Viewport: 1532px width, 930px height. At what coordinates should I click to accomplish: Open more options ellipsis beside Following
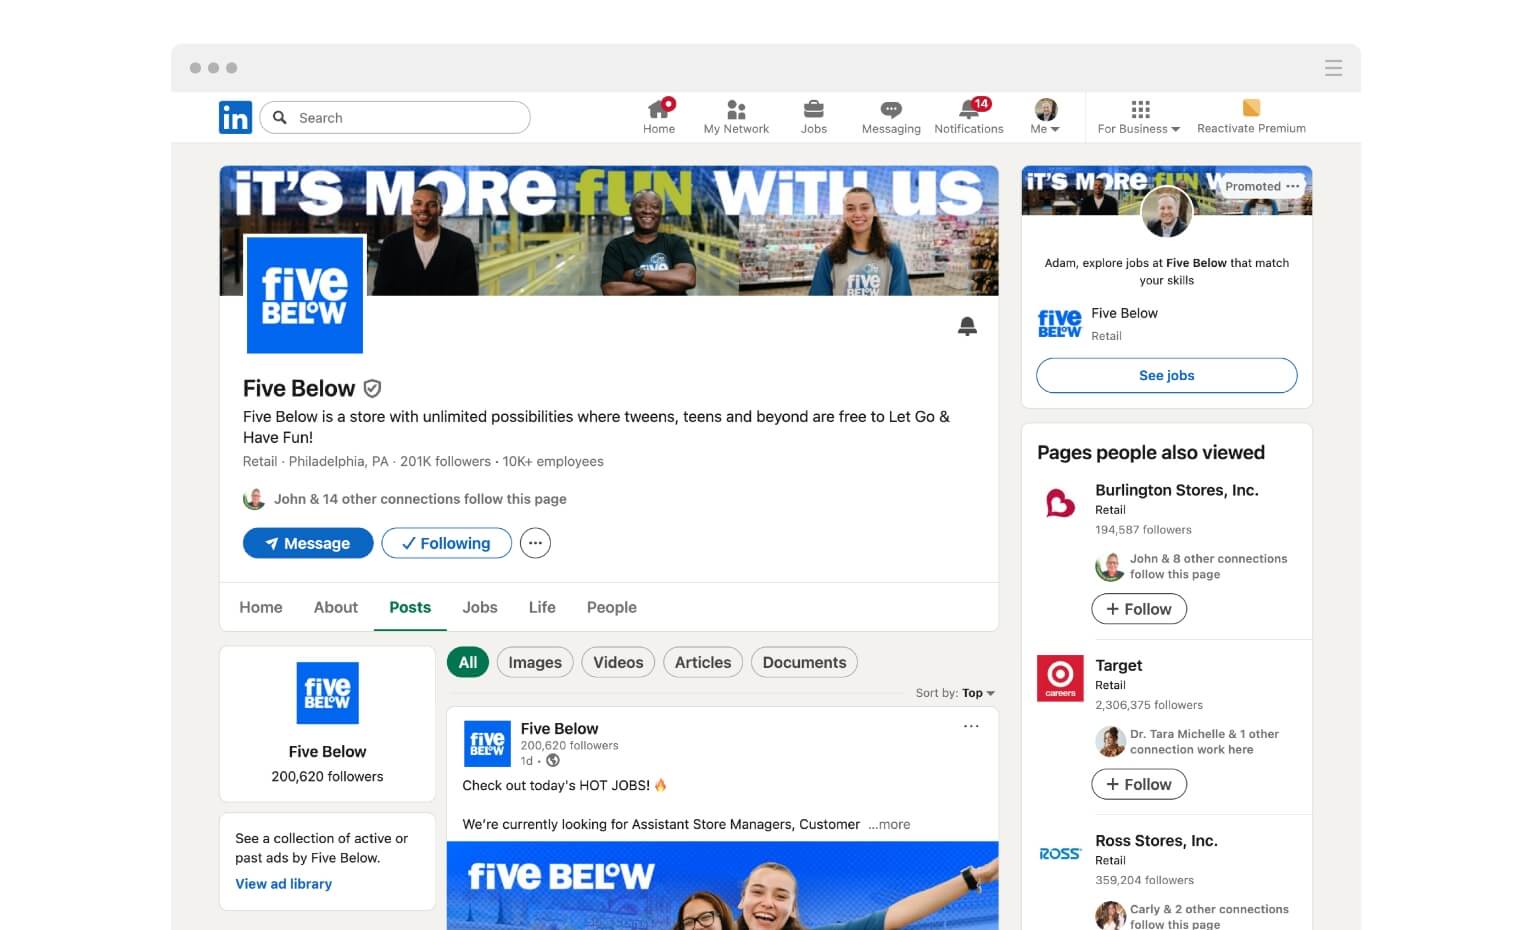point(535,543)
